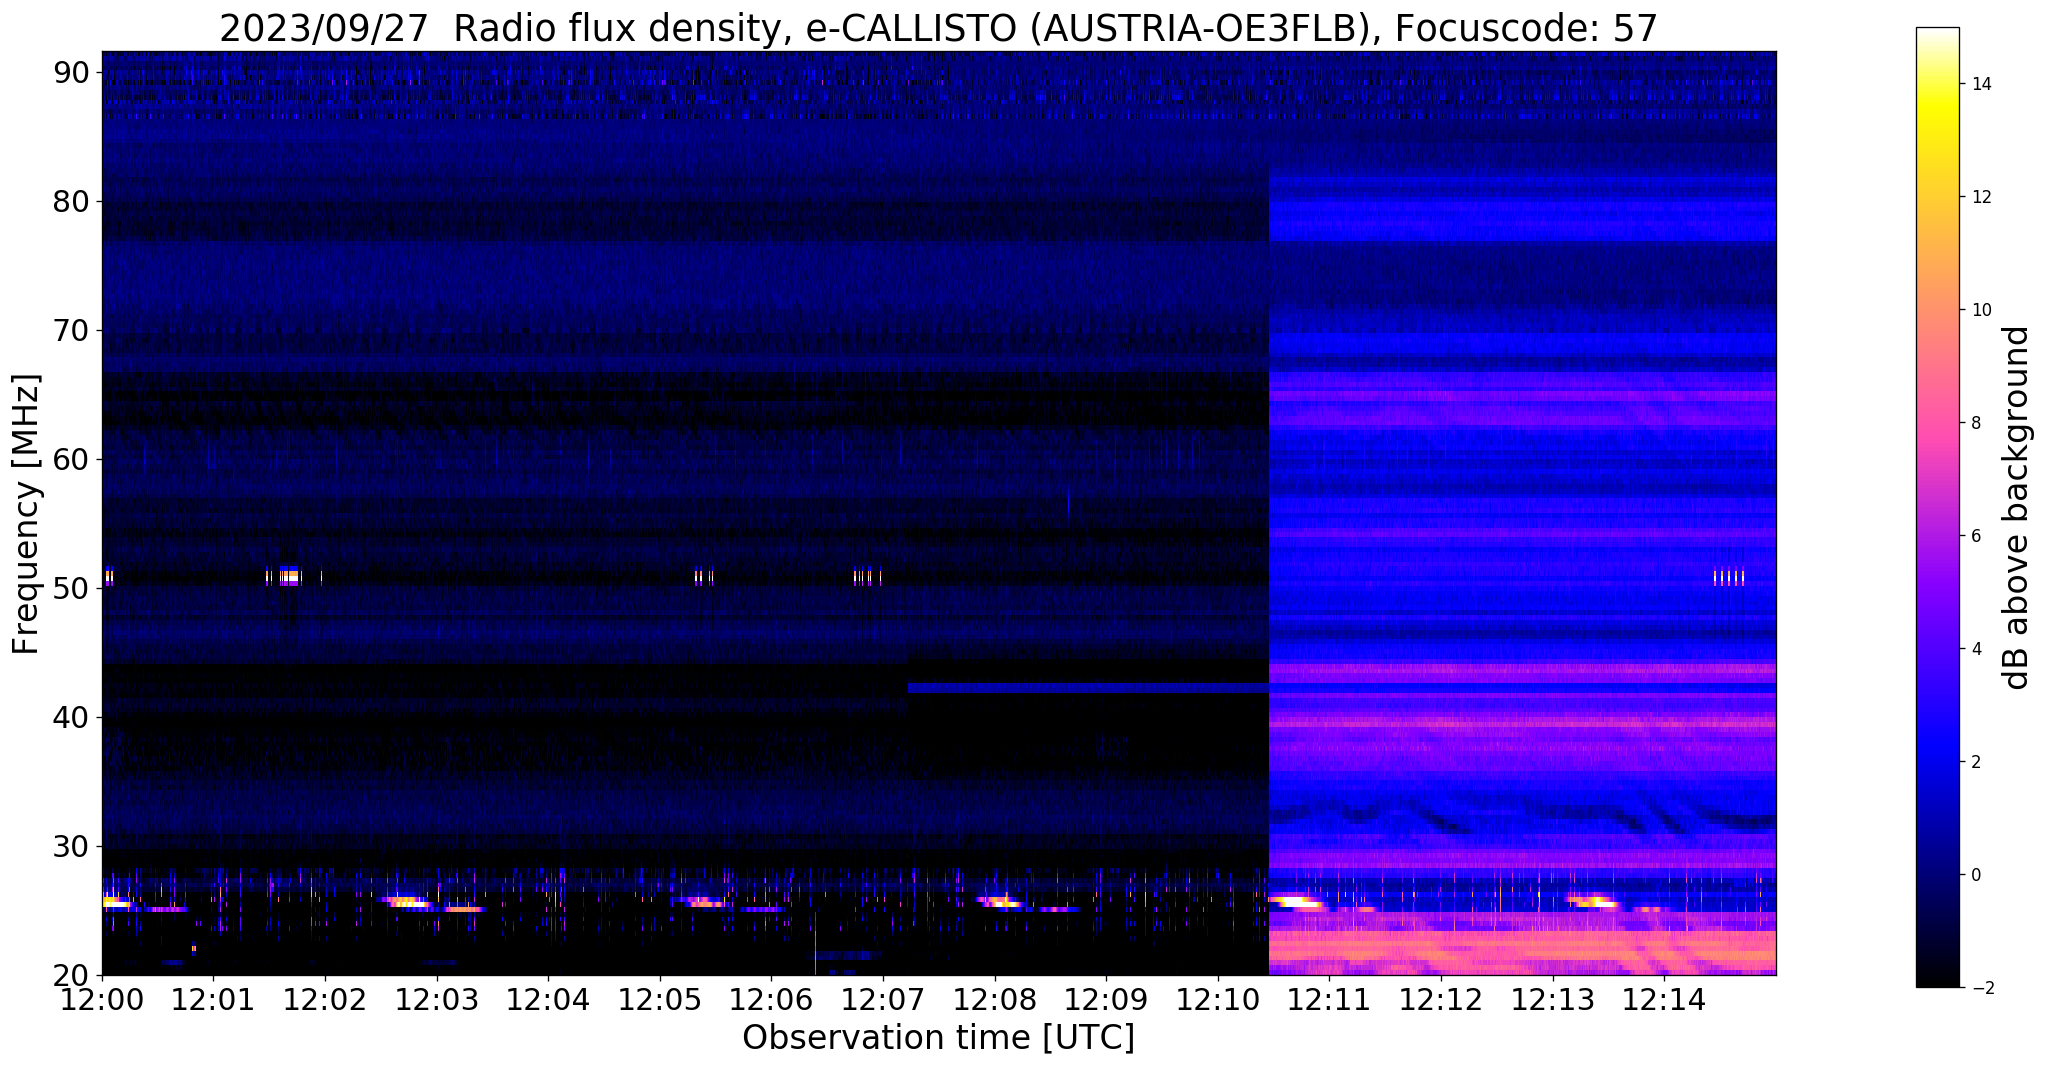This screenshot has height=1067, width=2047.
Task: Click the bright 26 MHz burst after 12:10
Action: 1296,902
